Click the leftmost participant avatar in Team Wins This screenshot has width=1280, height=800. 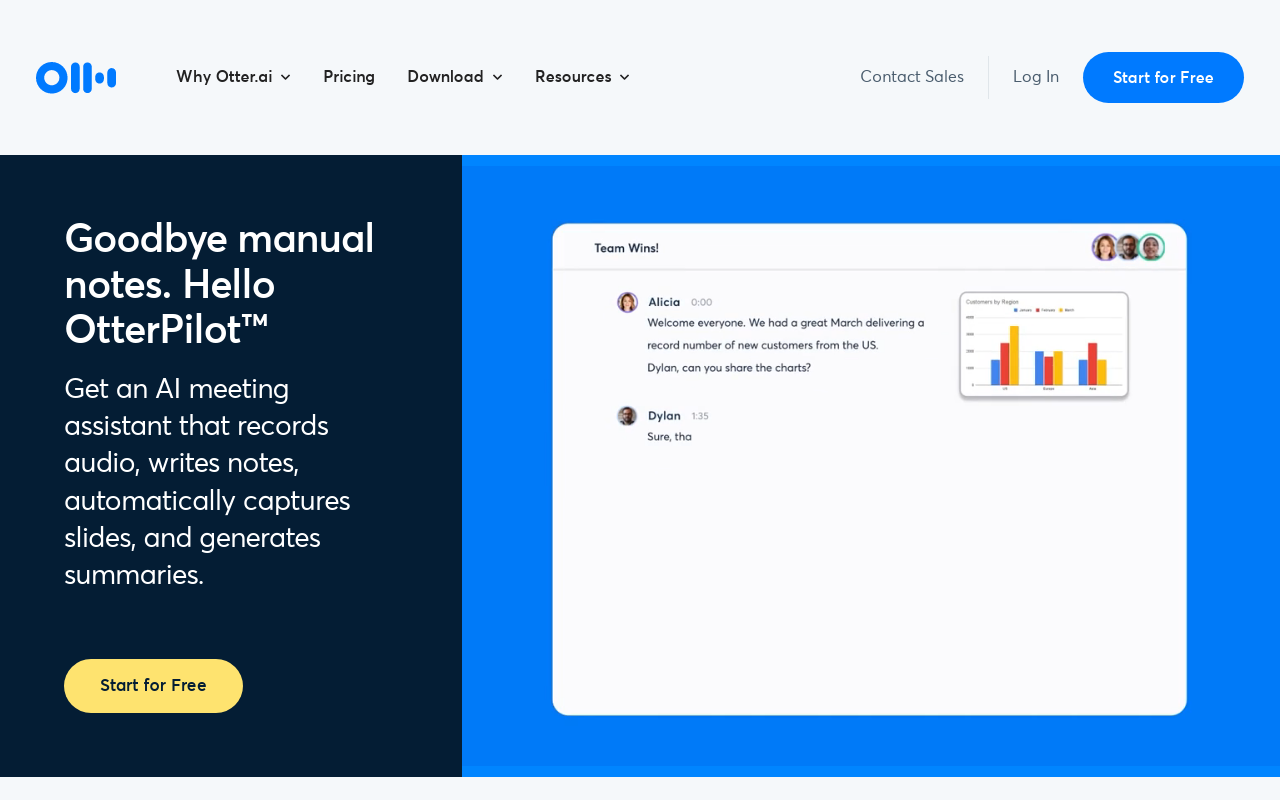point(1104,247)
